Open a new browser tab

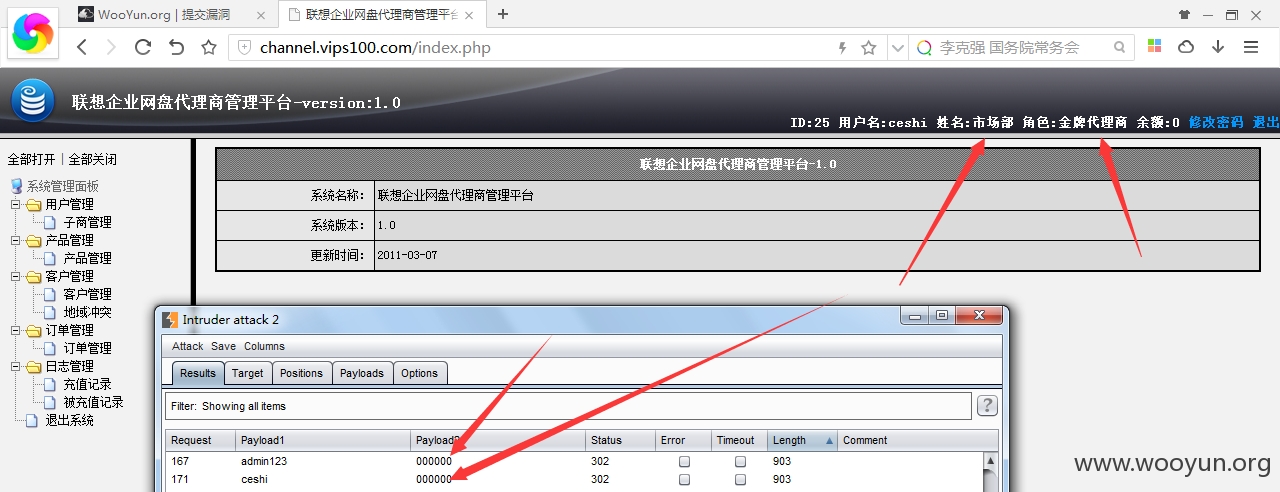(503, 14)
